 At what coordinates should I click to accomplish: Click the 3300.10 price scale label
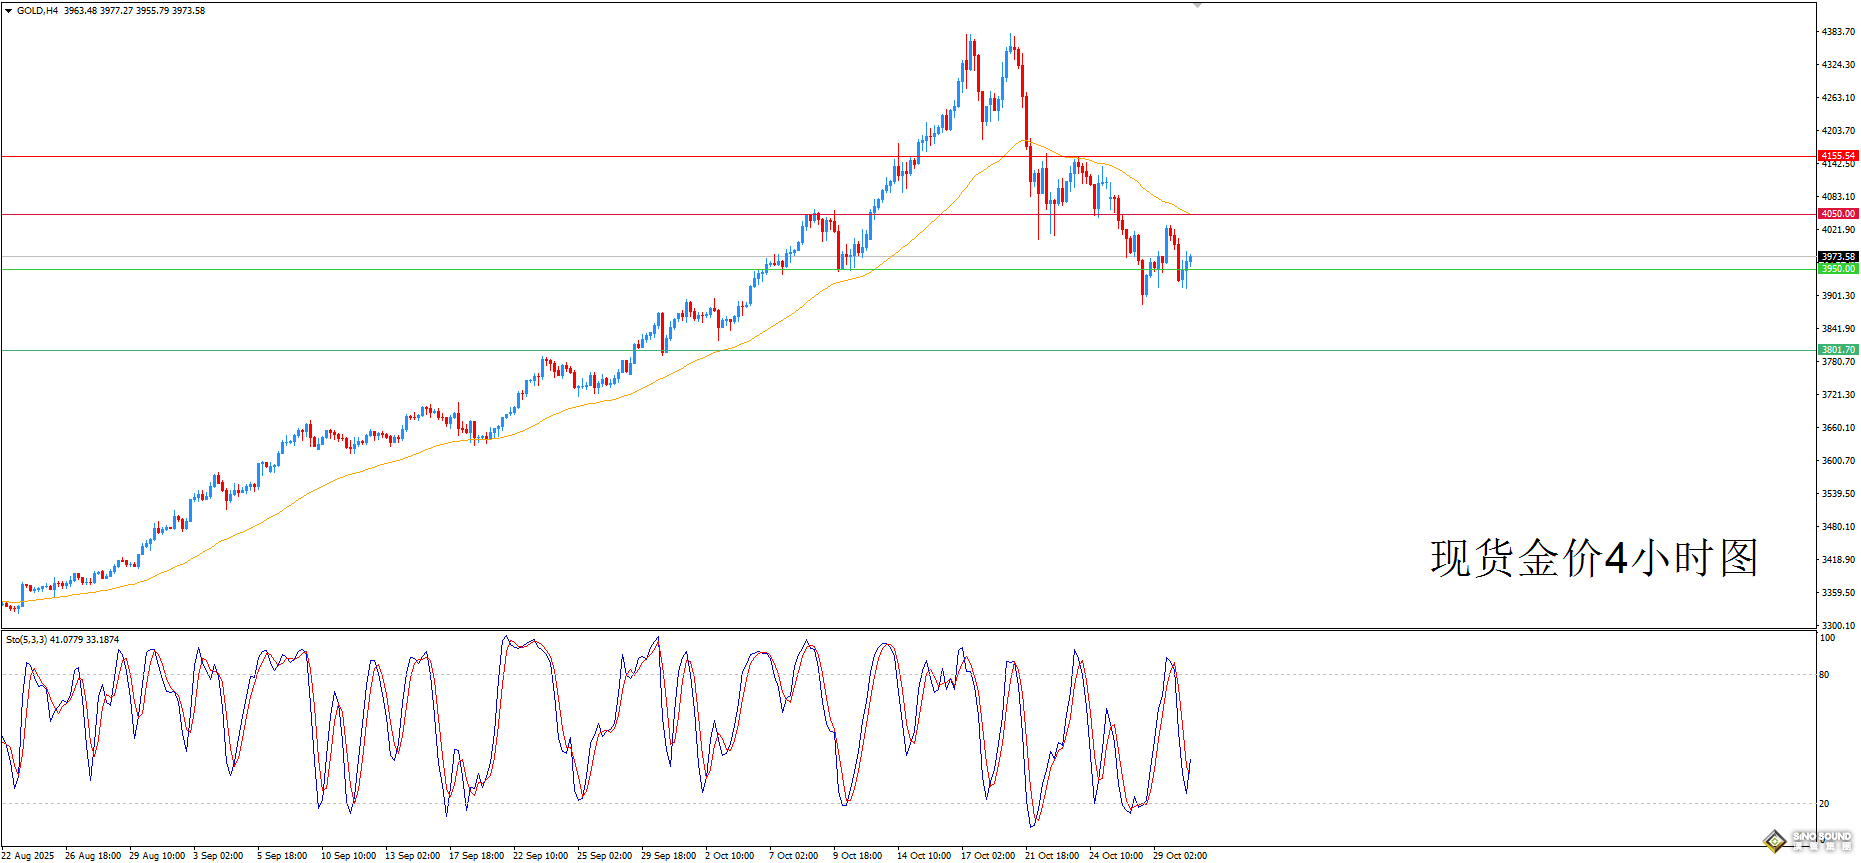point(1838,626)
